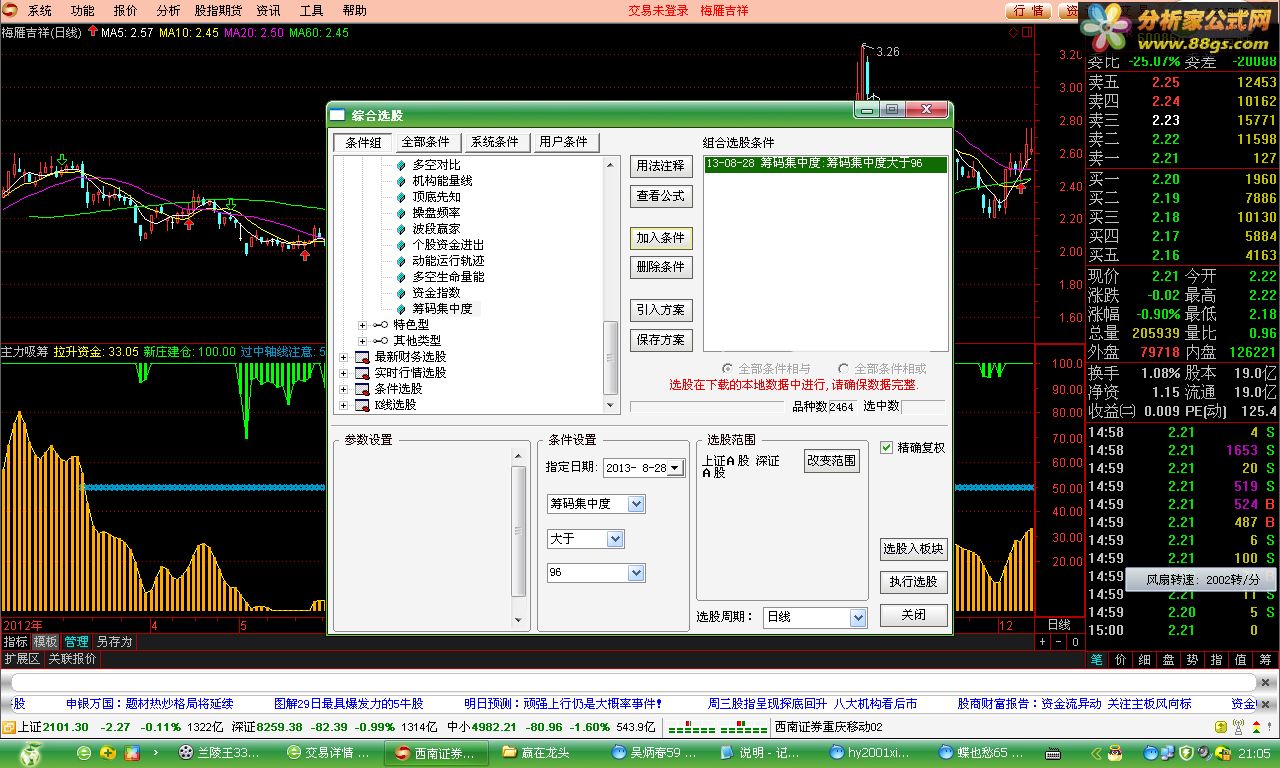1280x768 pixels.
Task: Click 加入条件 button
Action: point(661,238)
